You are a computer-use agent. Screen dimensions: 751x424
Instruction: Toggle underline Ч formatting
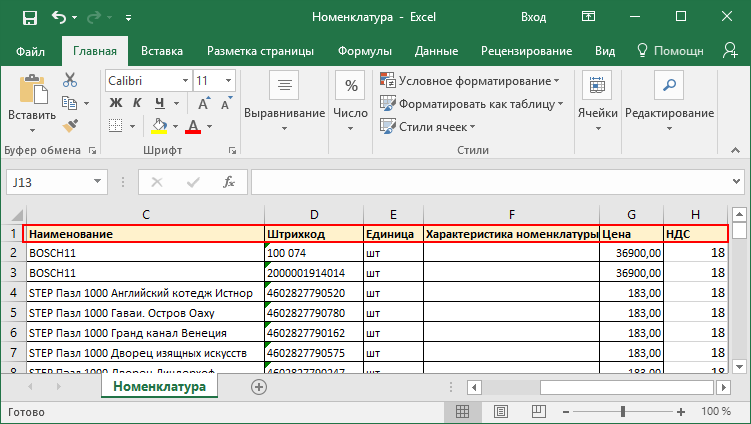click(160, 103)
